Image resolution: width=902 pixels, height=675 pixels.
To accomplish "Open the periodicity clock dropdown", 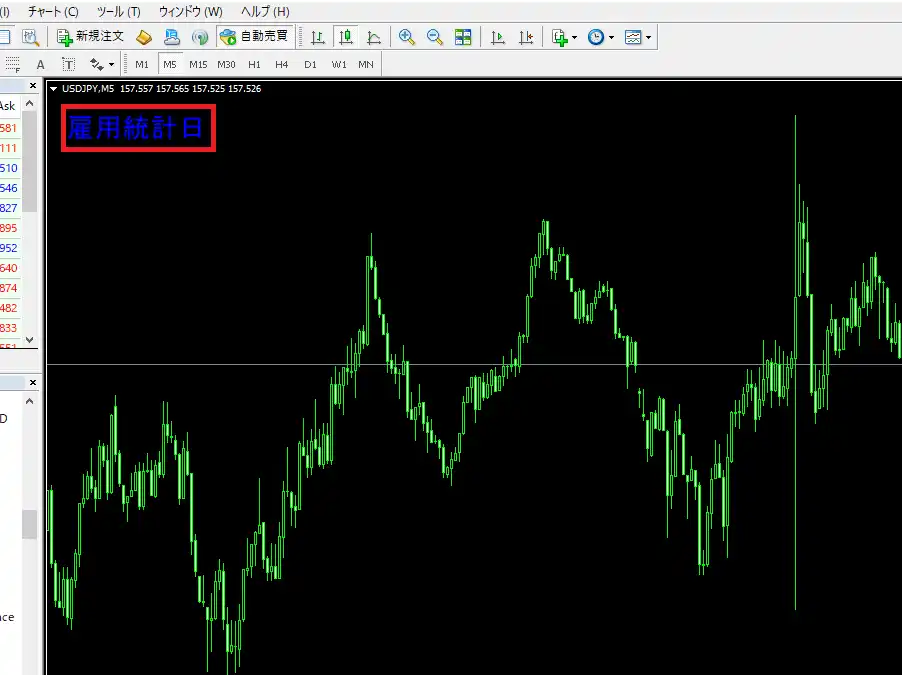I will pyautogui.click(x=600, y=37).
